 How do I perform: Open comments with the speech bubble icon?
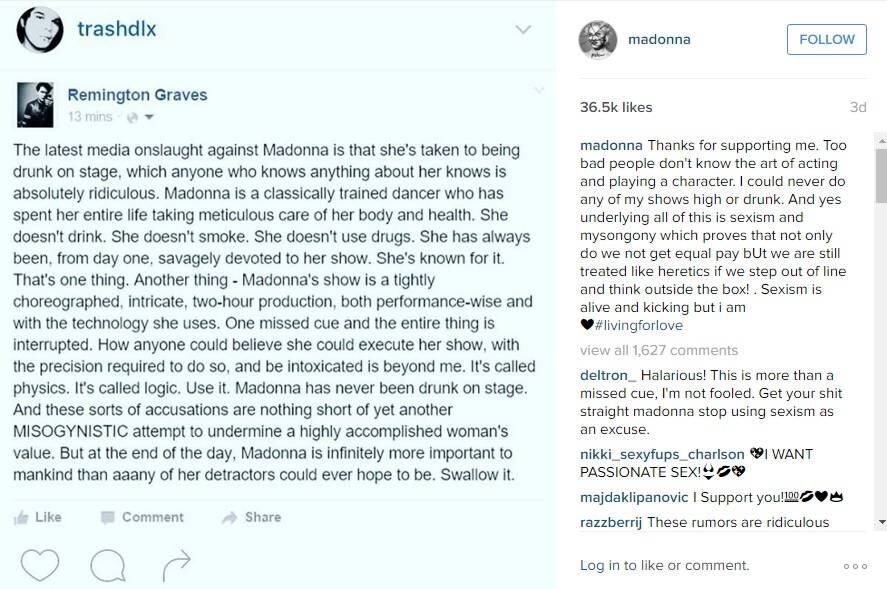[x=107, y=565]
